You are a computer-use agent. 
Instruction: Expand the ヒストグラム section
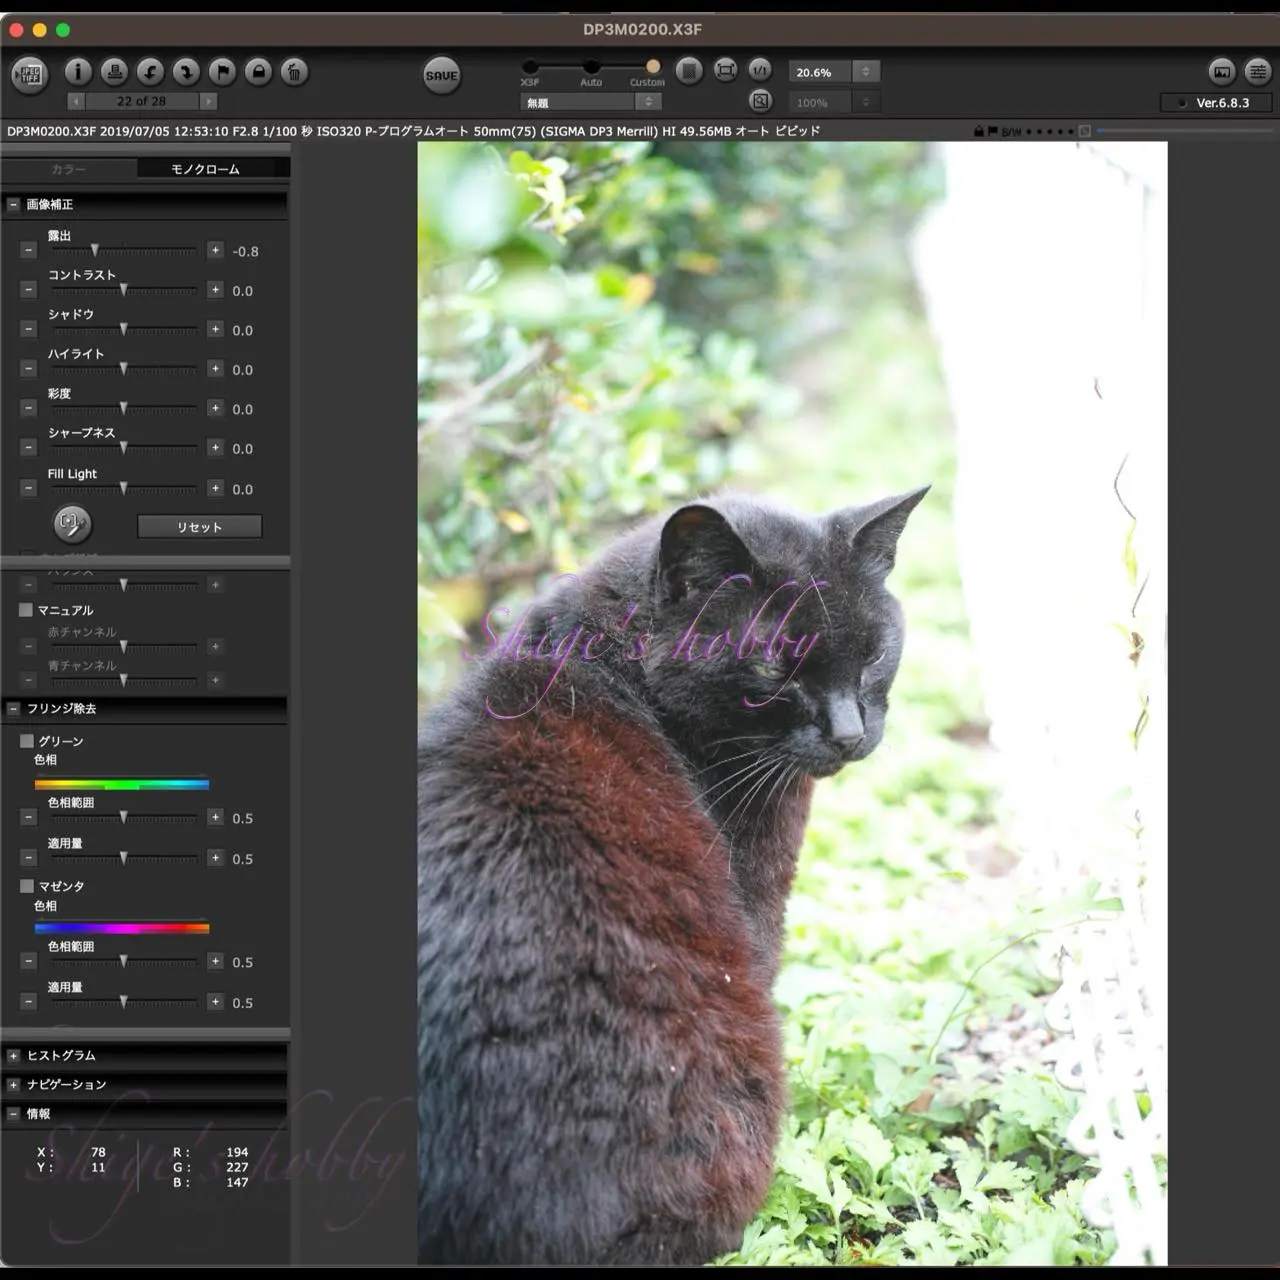coord(13,1055)
